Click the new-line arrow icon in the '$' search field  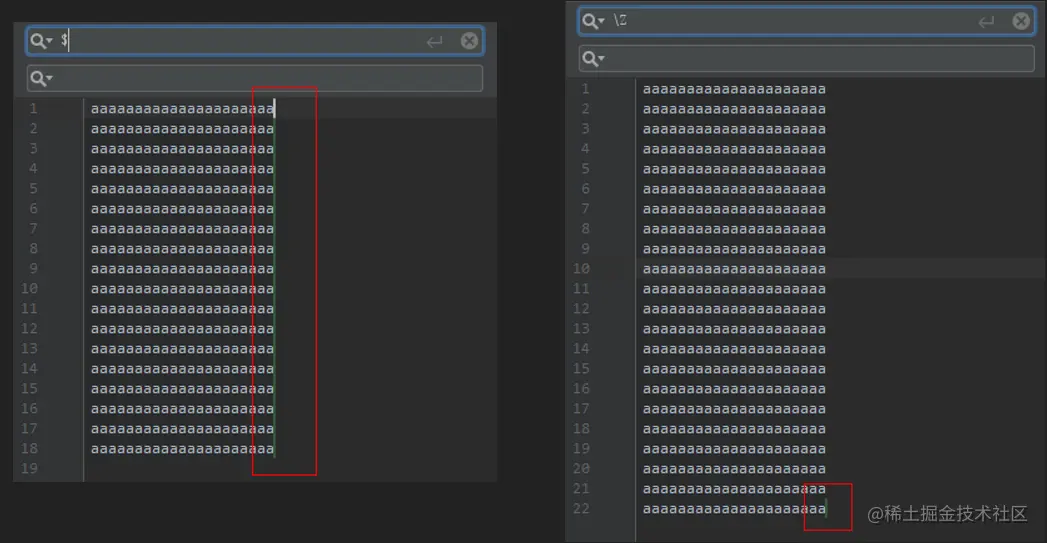(x=435, y=41)
